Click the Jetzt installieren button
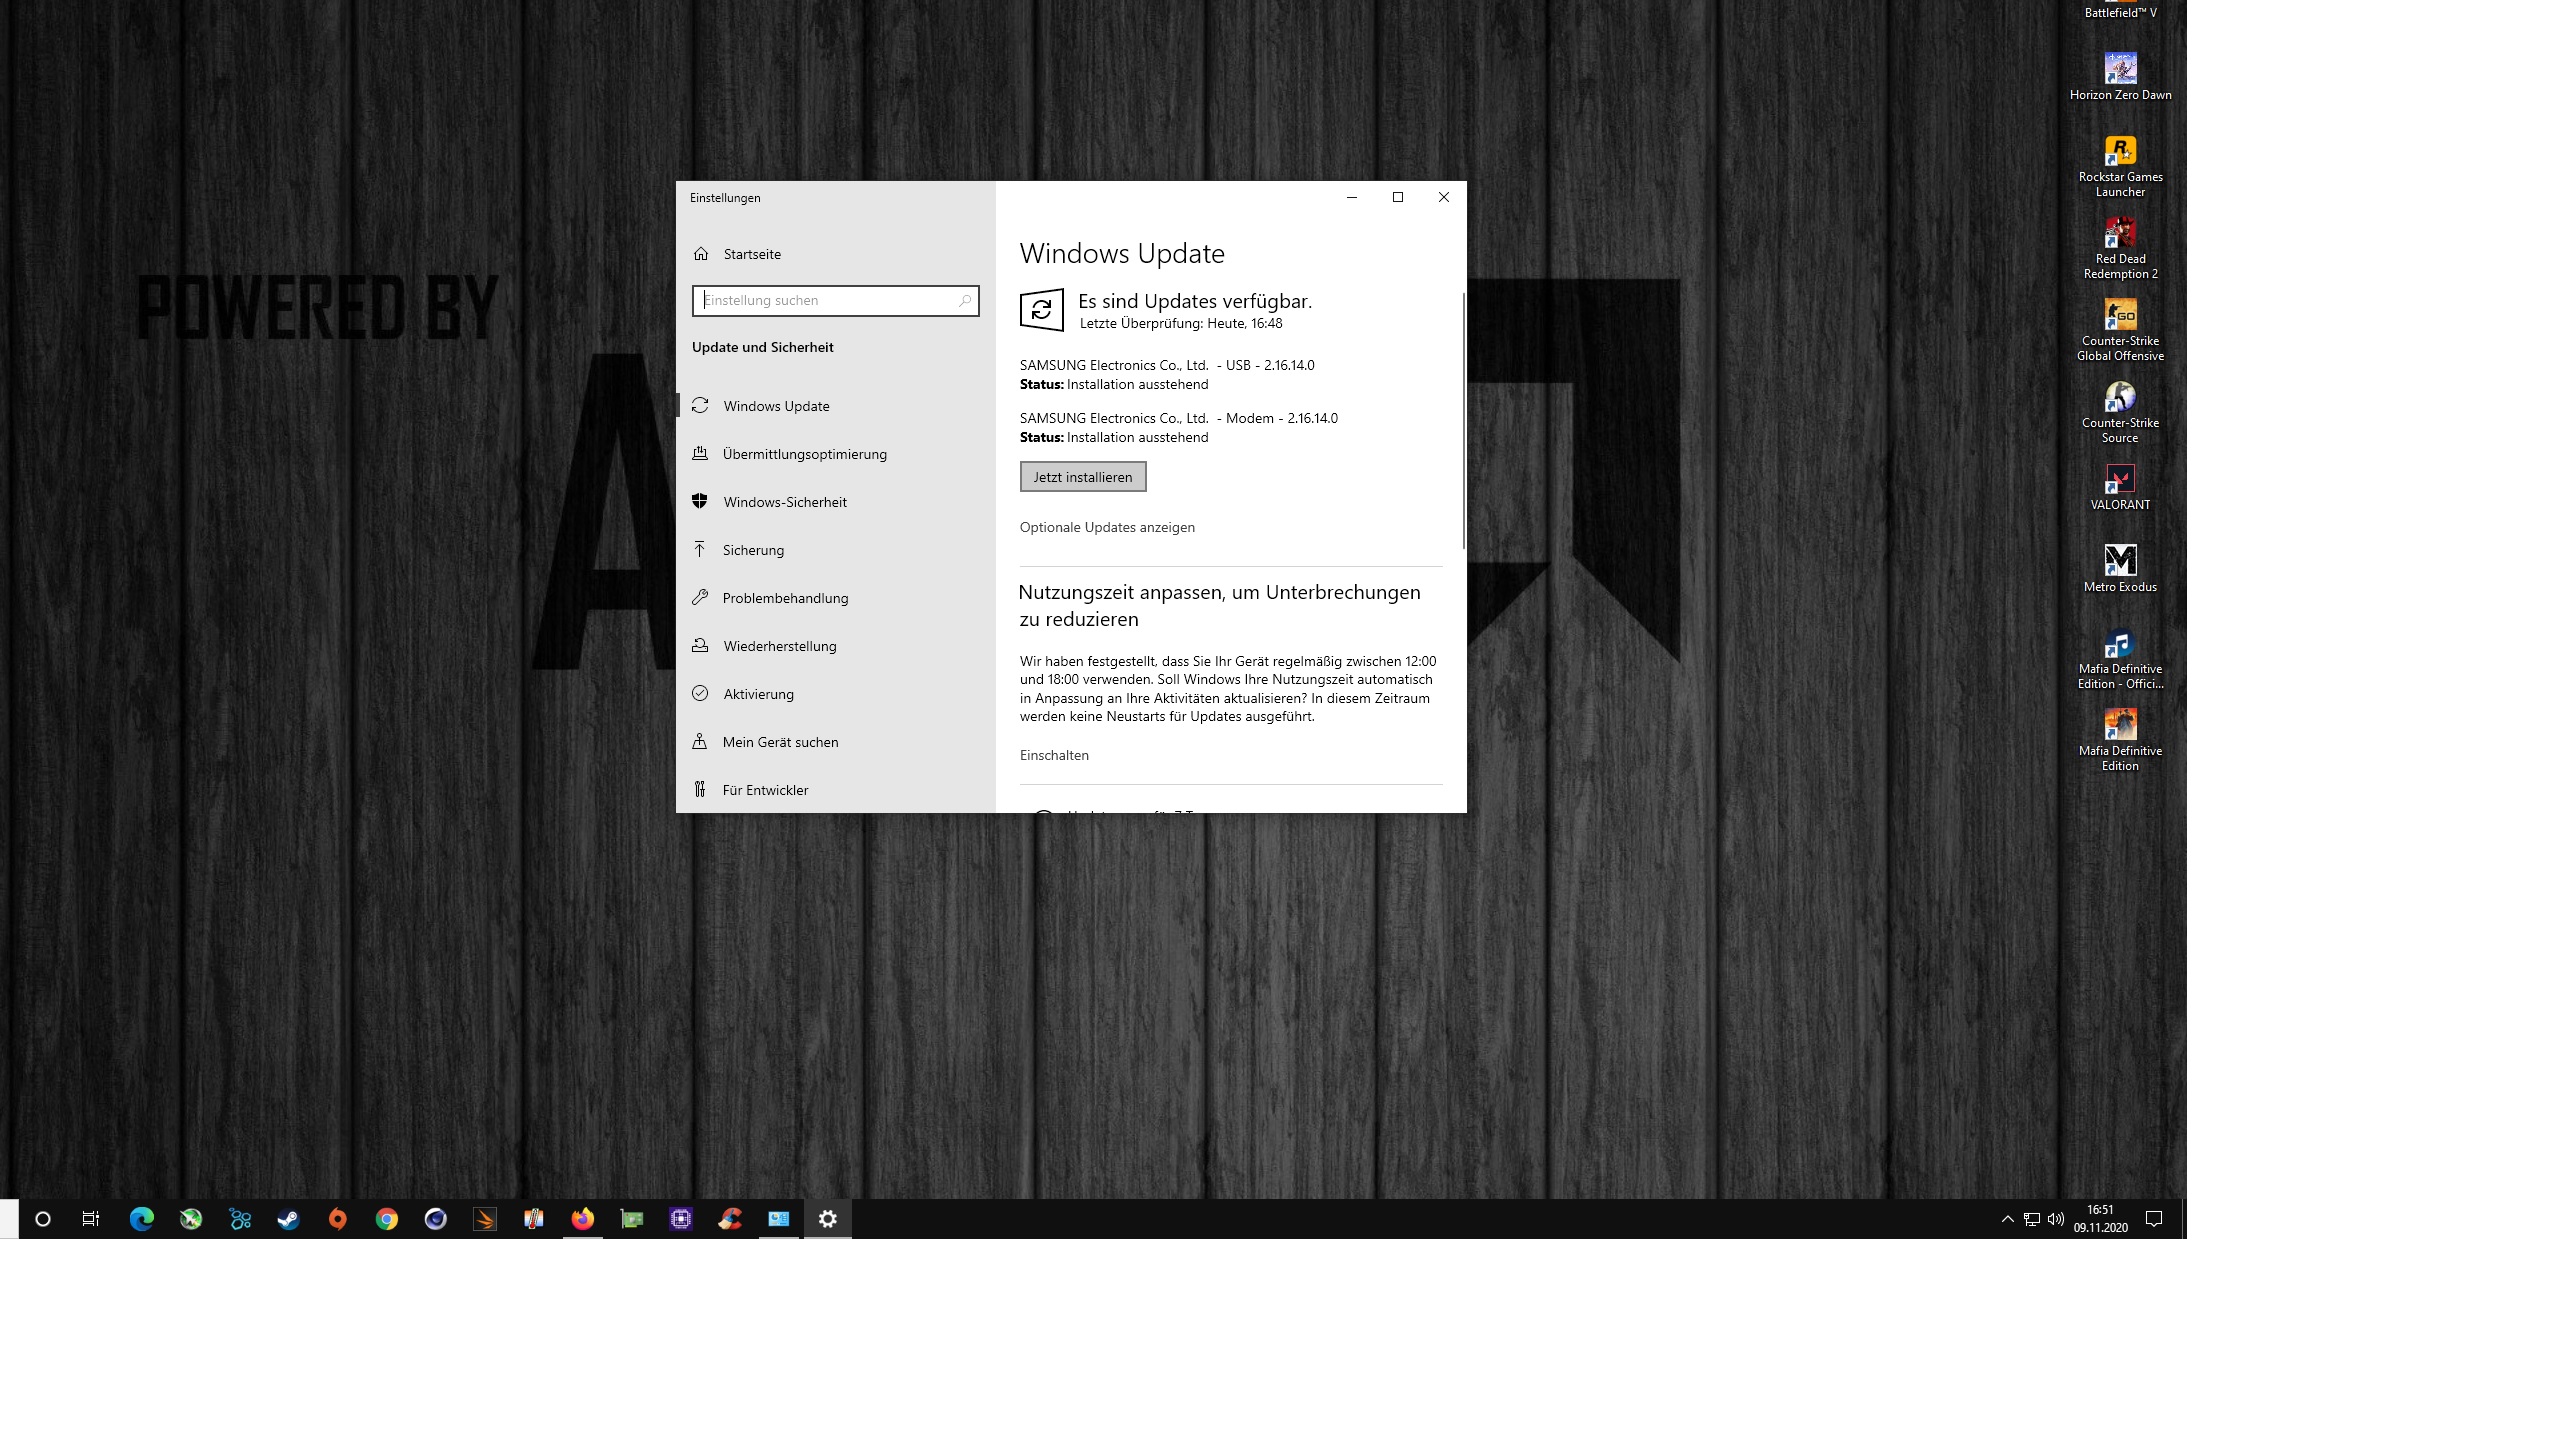The image size is (2560, 1440). pyautogui.click(x=1083, y=477)
